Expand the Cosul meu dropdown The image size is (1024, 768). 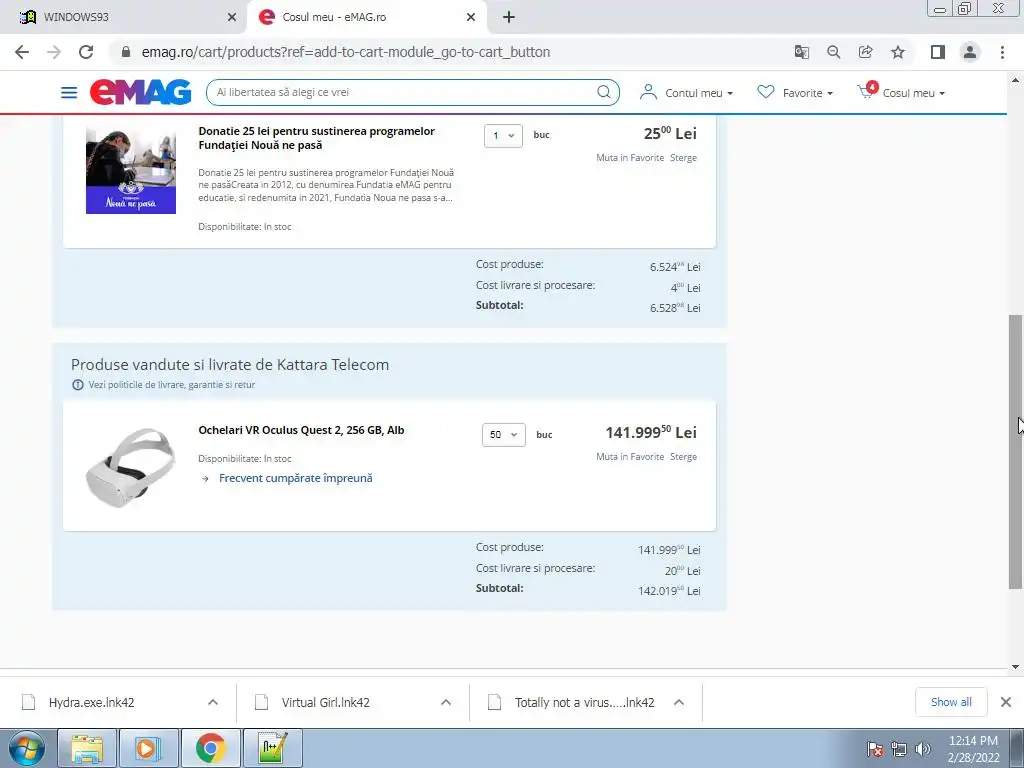point(942,93)
